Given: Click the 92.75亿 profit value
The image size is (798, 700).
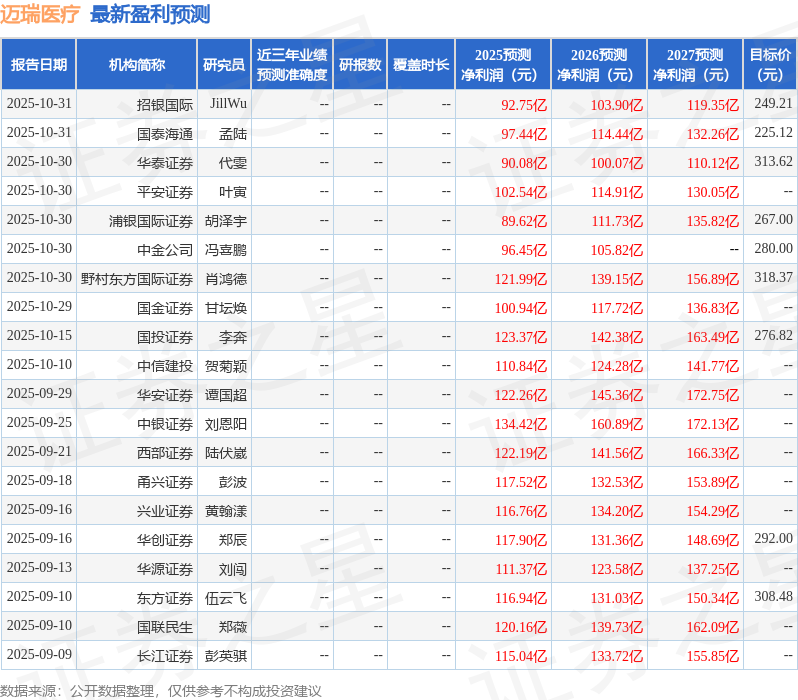Looking at the screenshot, I should (x=524, y=105).
